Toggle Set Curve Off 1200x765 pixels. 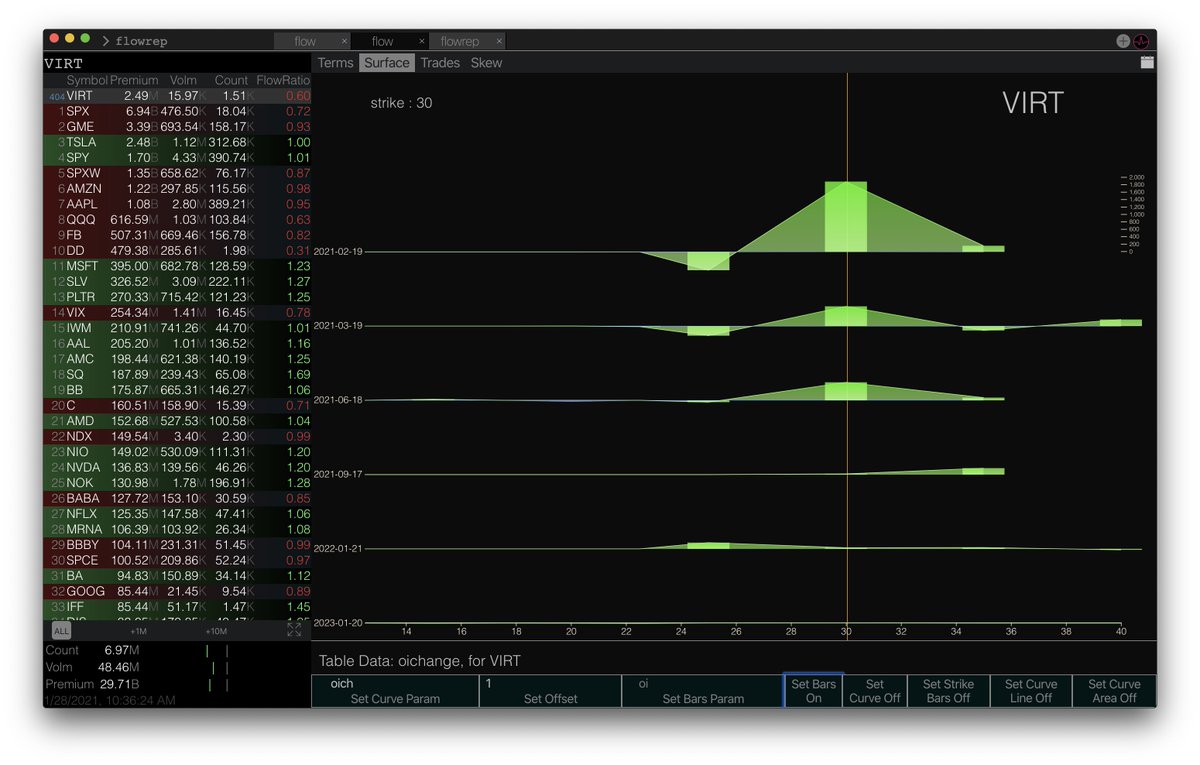[x=875, y=691]
